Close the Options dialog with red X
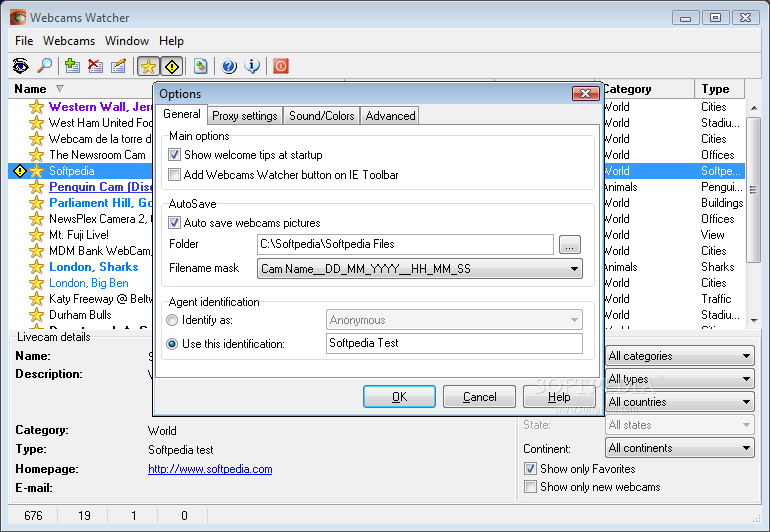Screen dimensions: 770x532 tap(585, 93)
